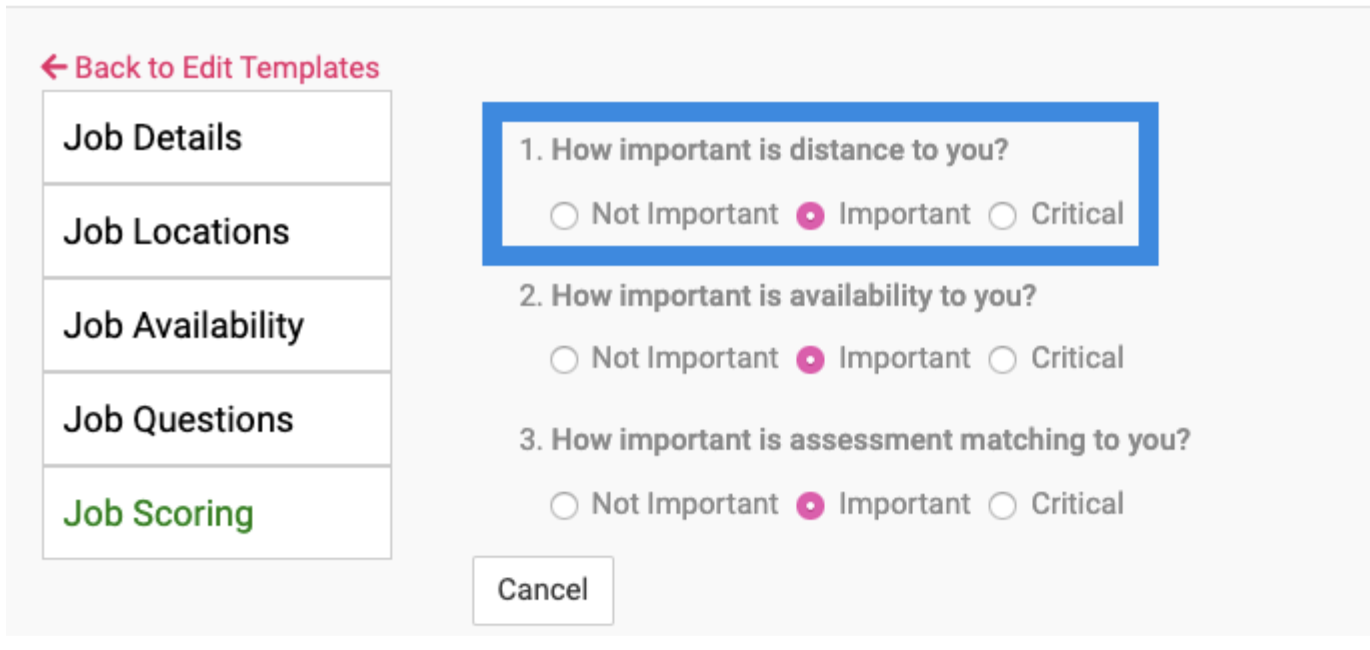Mark assessment matching as Critical
The width and height of the screenshot is (1370, 650).
[x=1002, y=506]
